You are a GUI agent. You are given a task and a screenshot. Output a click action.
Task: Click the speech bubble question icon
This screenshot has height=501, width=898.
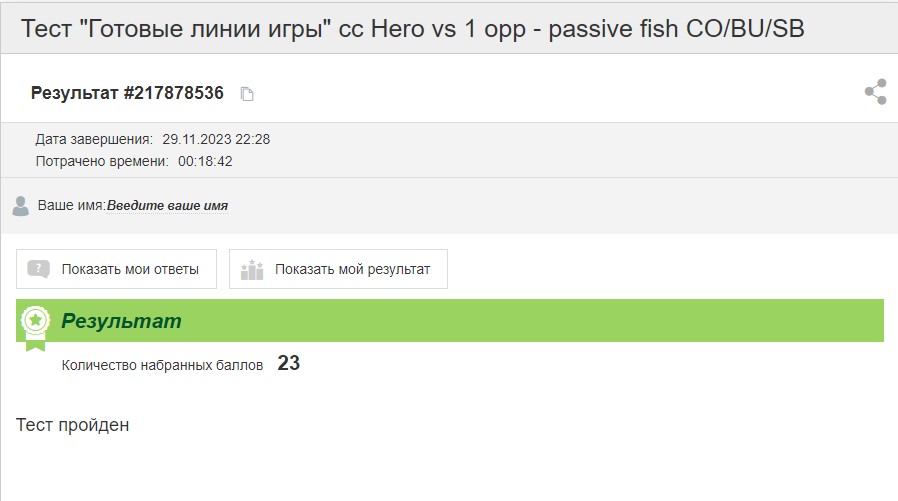(x=38, y=269)
